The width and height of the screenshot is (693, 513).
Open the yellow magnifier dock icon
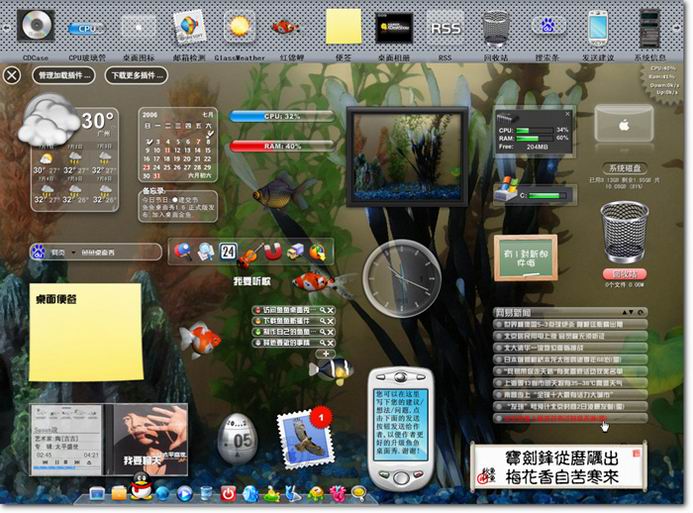point(358,492)
